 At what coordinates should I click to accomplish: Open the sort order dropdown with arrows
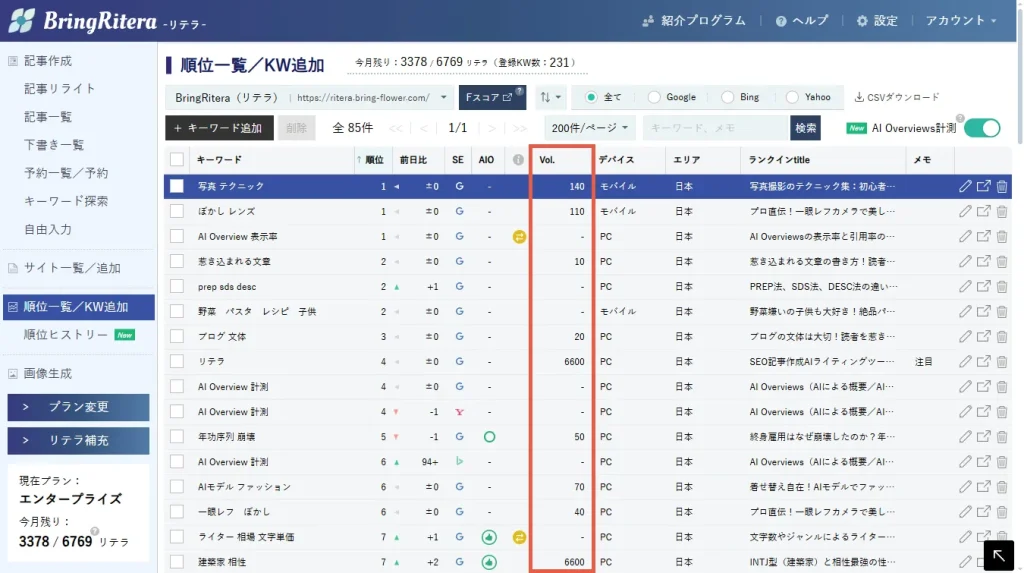click(551, 97)
